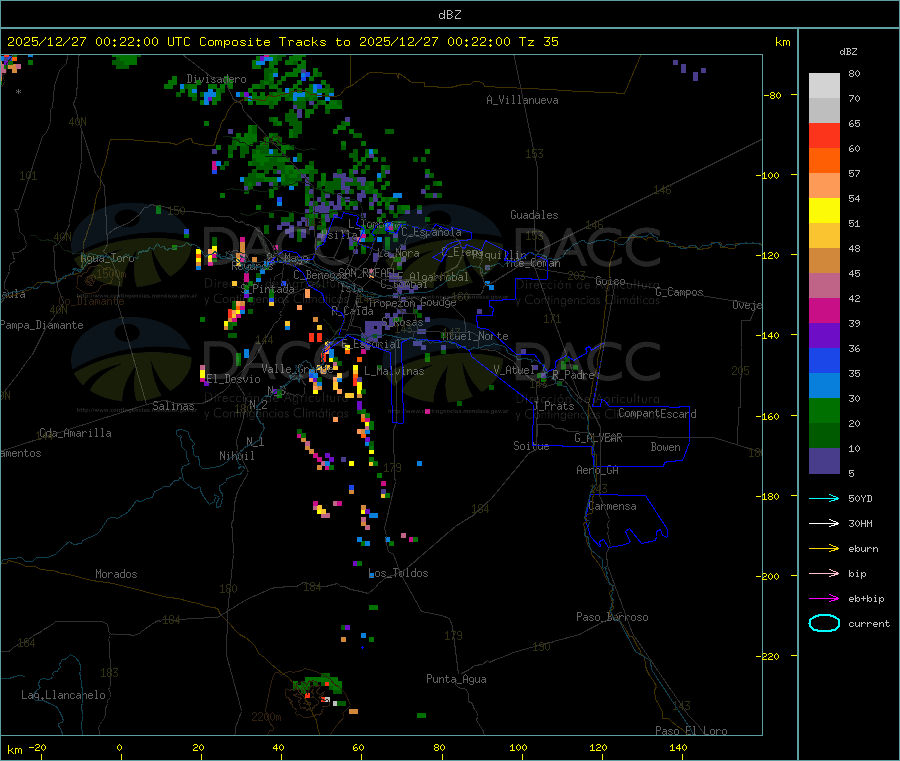Click the light blue 35 dBZ swatch

tap(824, 385)
